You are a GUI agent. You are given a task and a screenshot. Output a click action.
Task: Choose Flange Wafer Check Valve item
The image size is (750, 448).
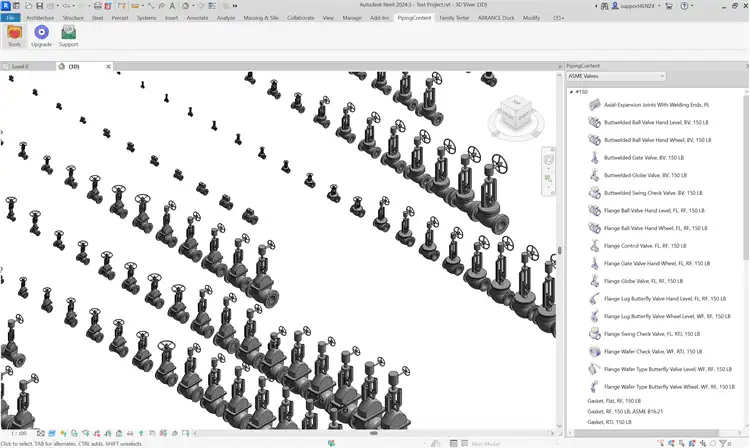(x=652, y=351)
